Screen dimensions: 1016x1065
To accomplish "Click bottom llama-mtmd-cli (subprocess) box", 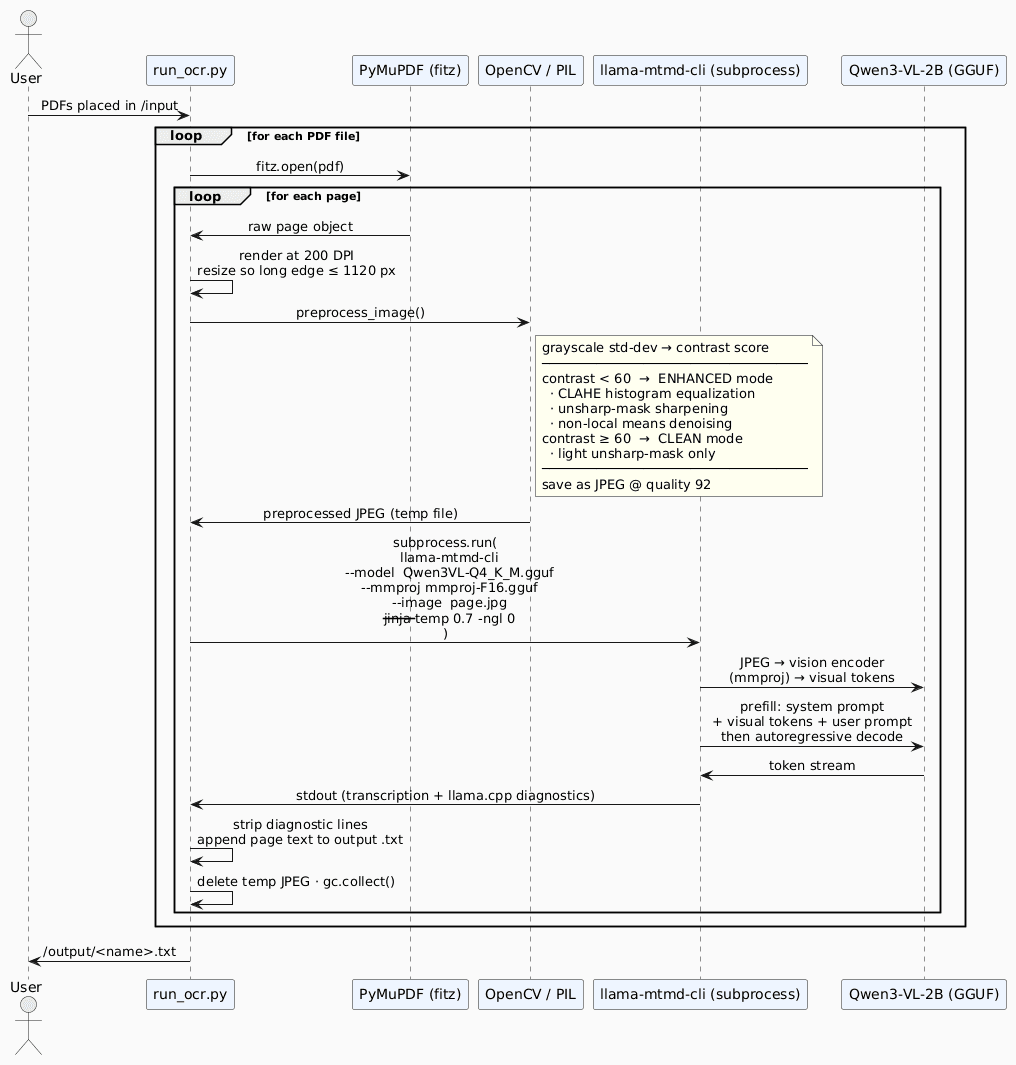I will coord(700,994).
